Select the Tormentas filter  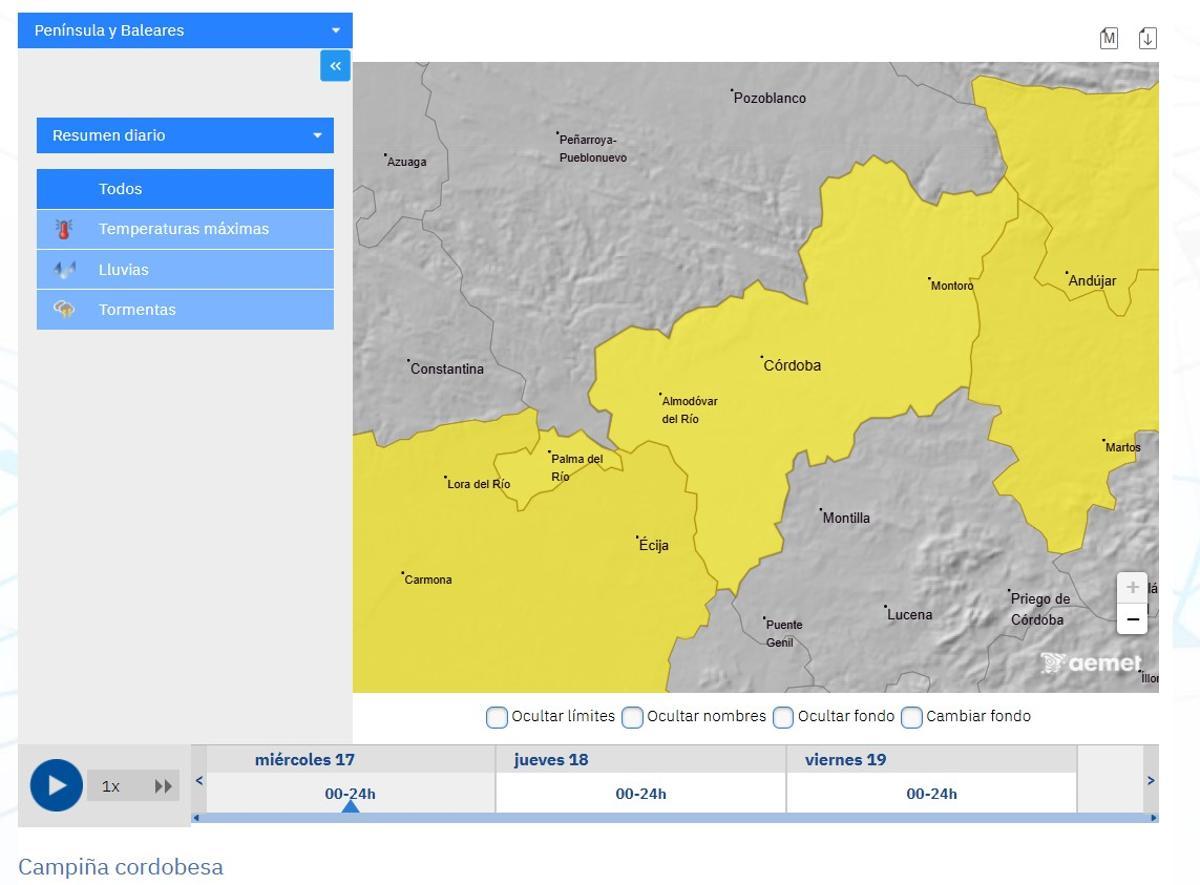point(185,310)
